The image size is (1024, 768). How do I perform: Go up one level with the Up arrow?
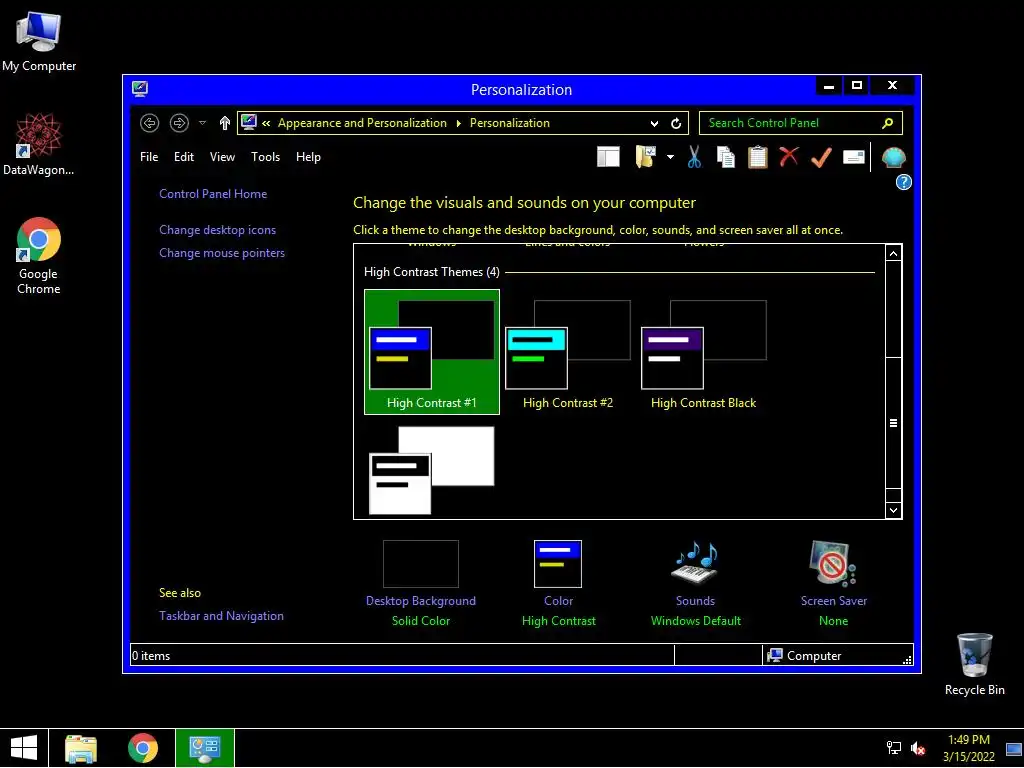225,123
